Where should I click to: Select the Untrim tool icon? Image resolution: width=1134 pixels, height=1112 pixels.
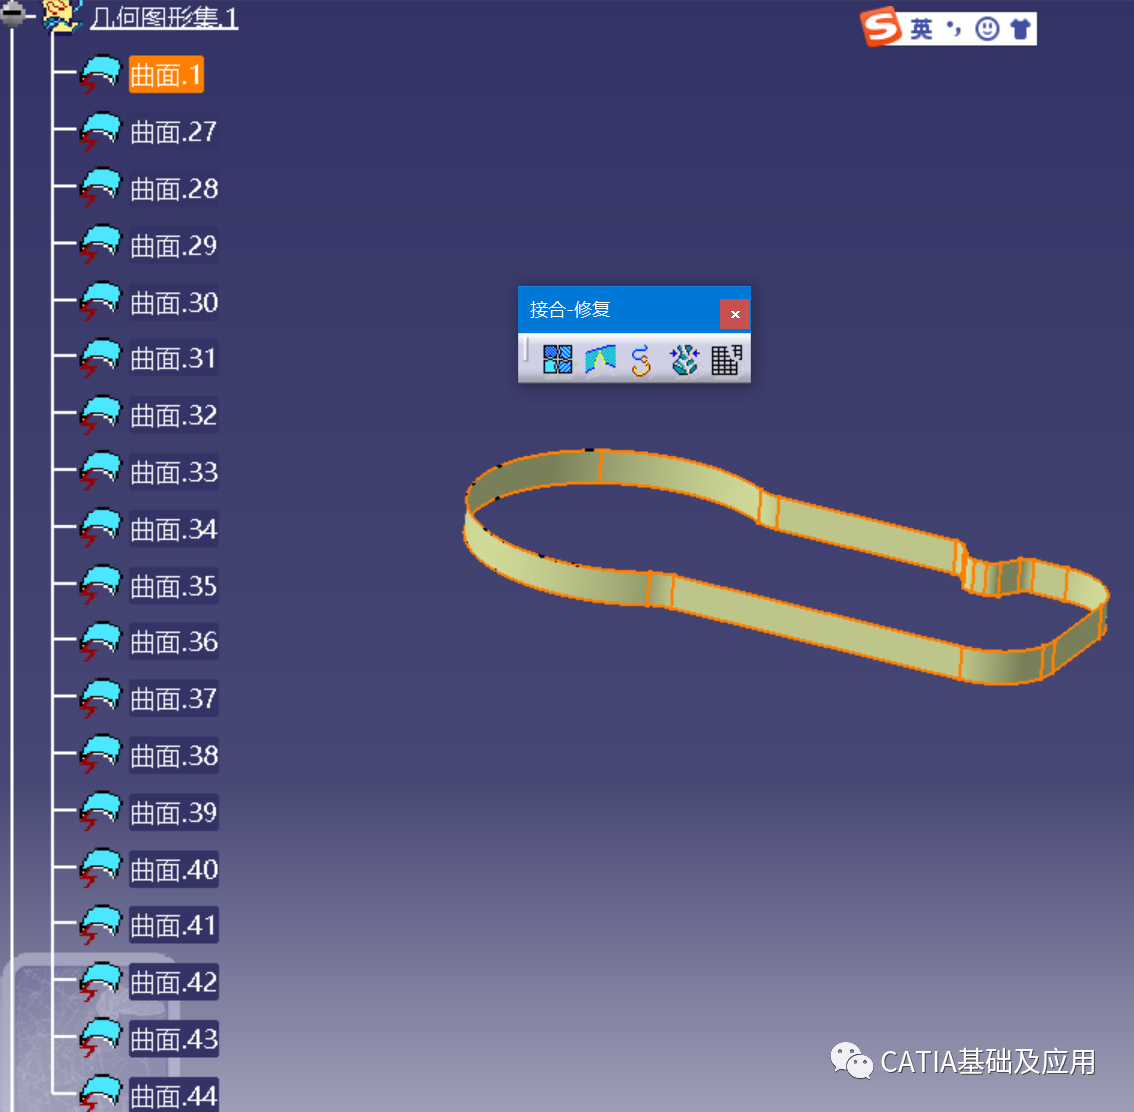[684, 359]
